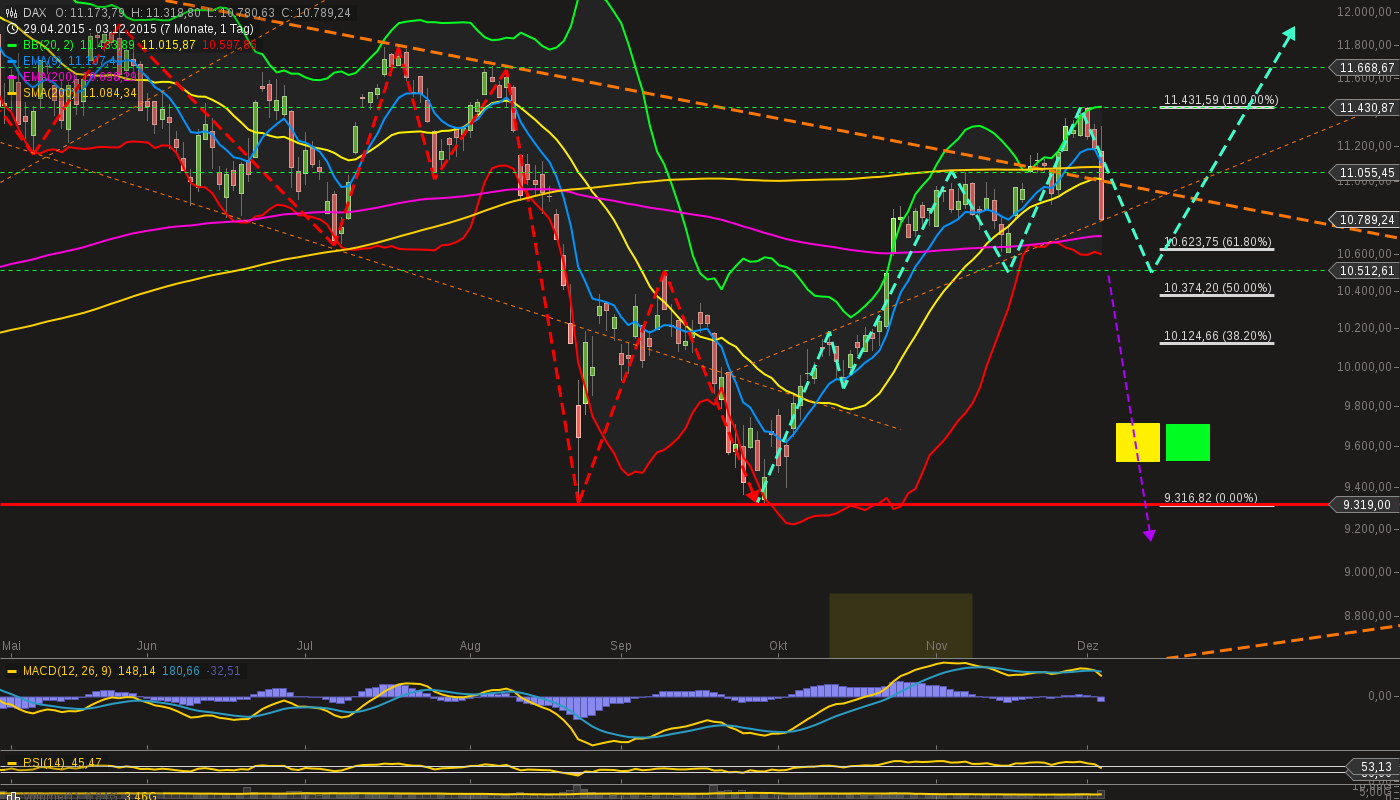Click the yellow SMA(200) line marker
Viewport: 1400px width, 800px height.
coord(12,93)
